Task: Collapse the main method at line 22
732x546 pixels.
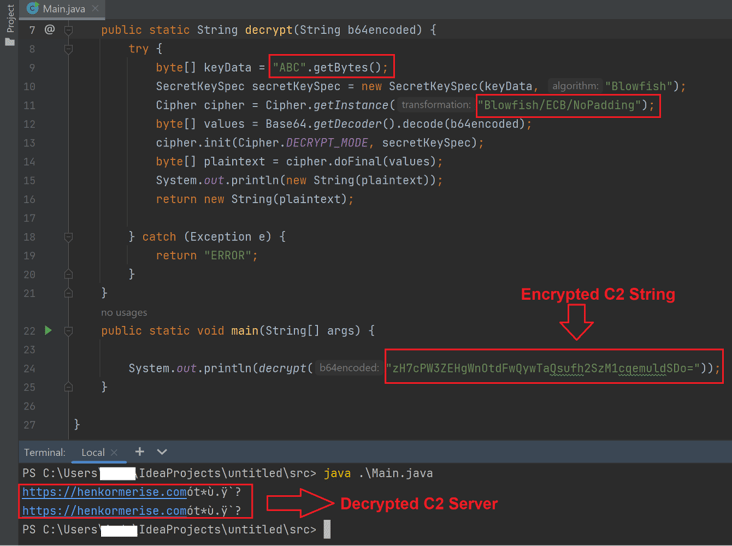Action: (68, 331)
